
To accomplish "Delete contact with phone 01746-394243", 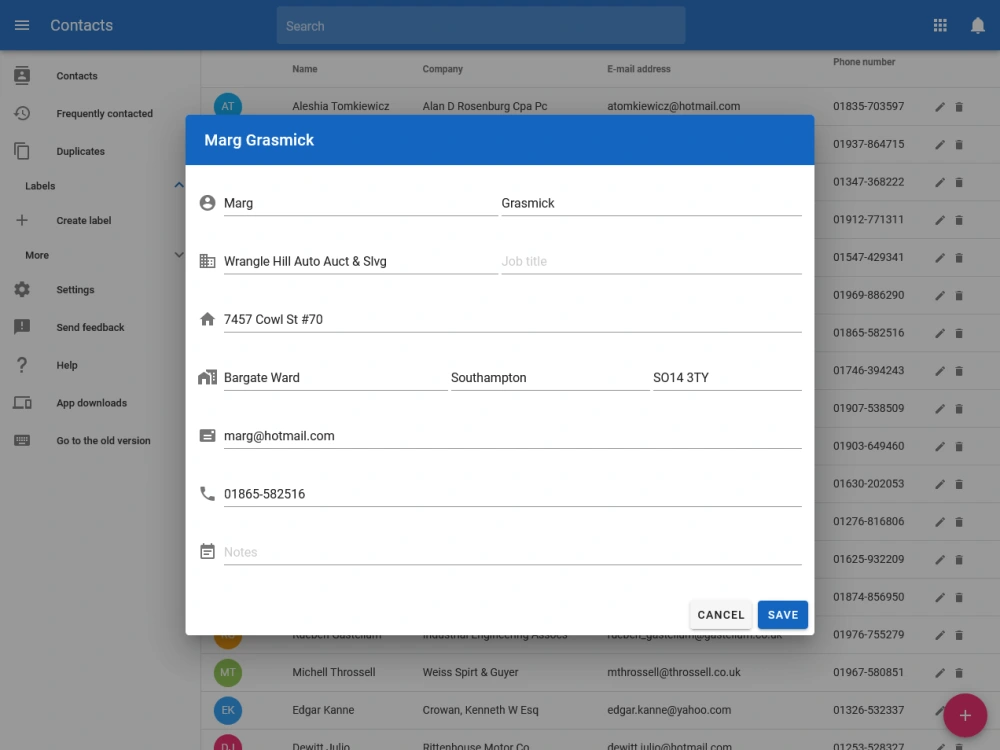I will coord(959,371).
